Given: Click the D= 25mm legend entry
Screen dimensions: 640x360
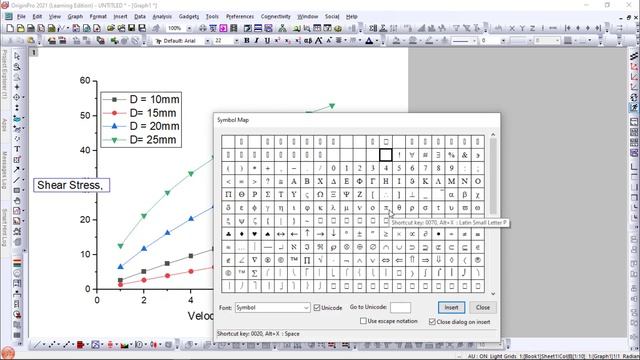Looking at the screenshot, I should [153, 140].
